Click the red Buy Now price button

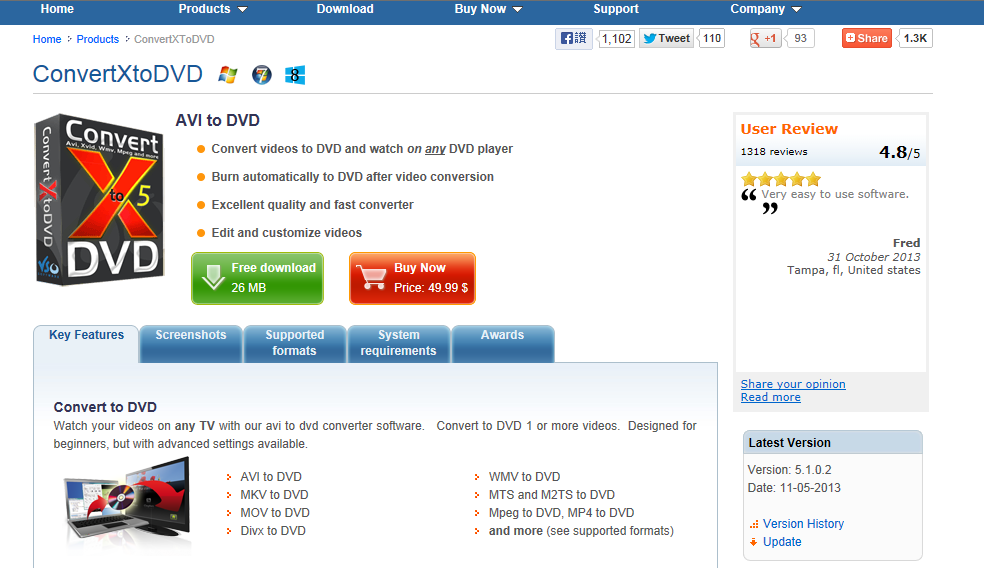[412, 278]
